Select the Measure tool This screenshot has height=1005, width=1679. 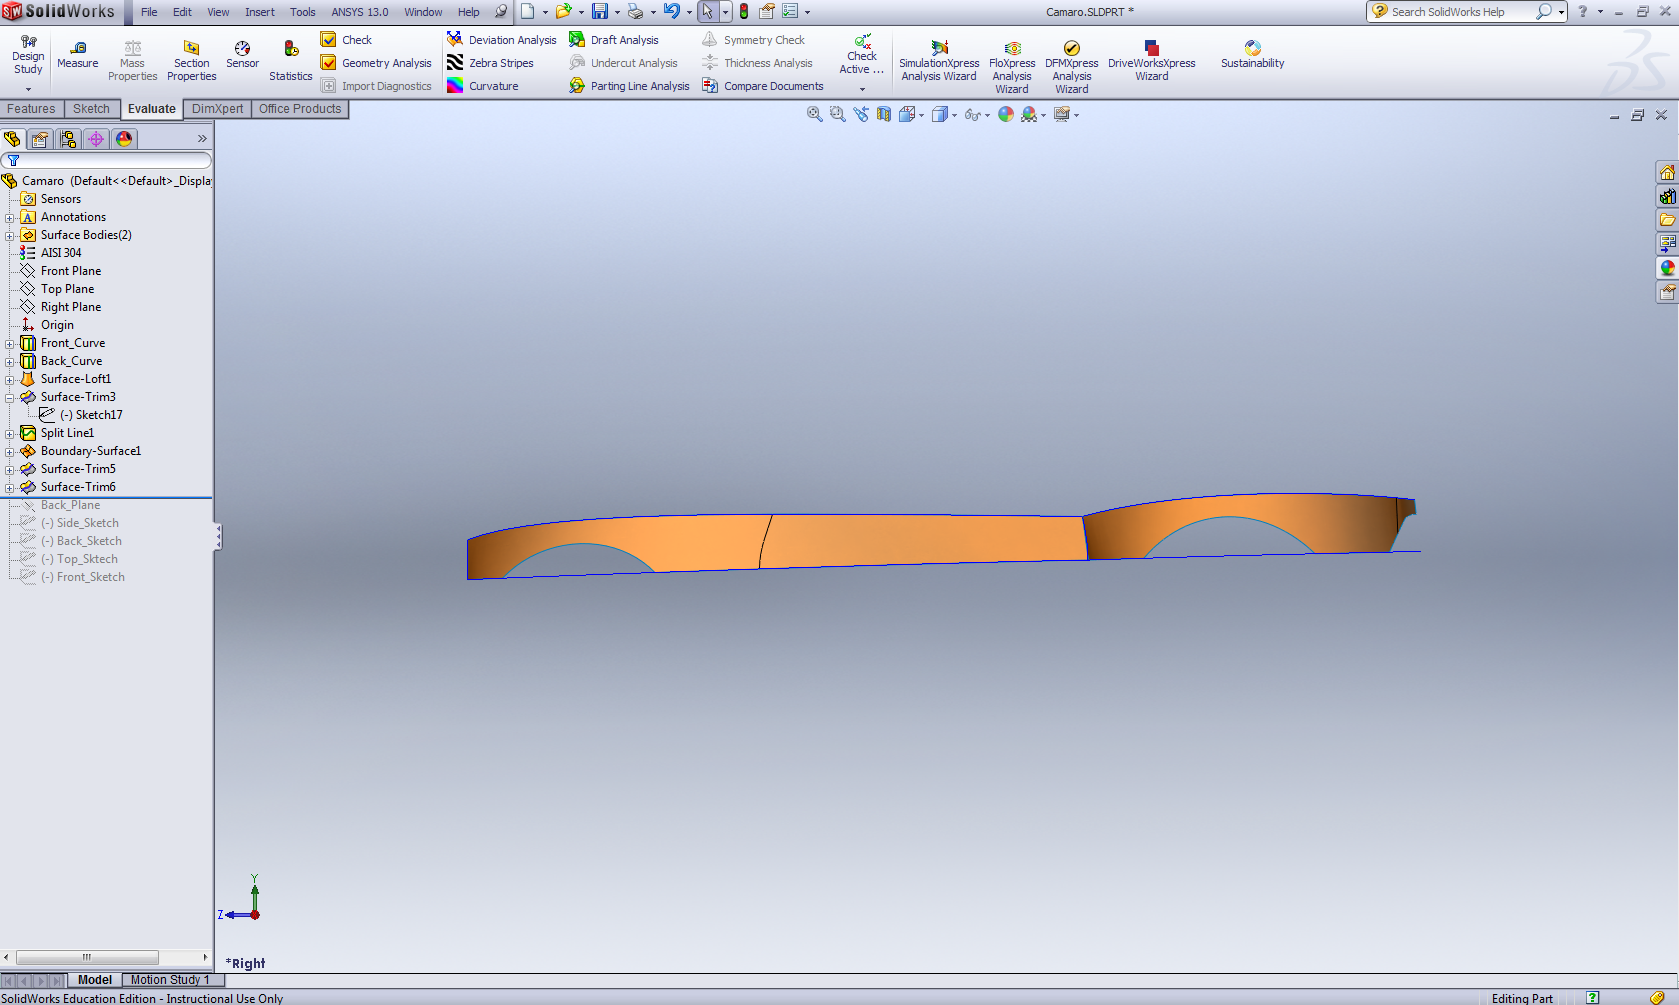click(77, 54)
